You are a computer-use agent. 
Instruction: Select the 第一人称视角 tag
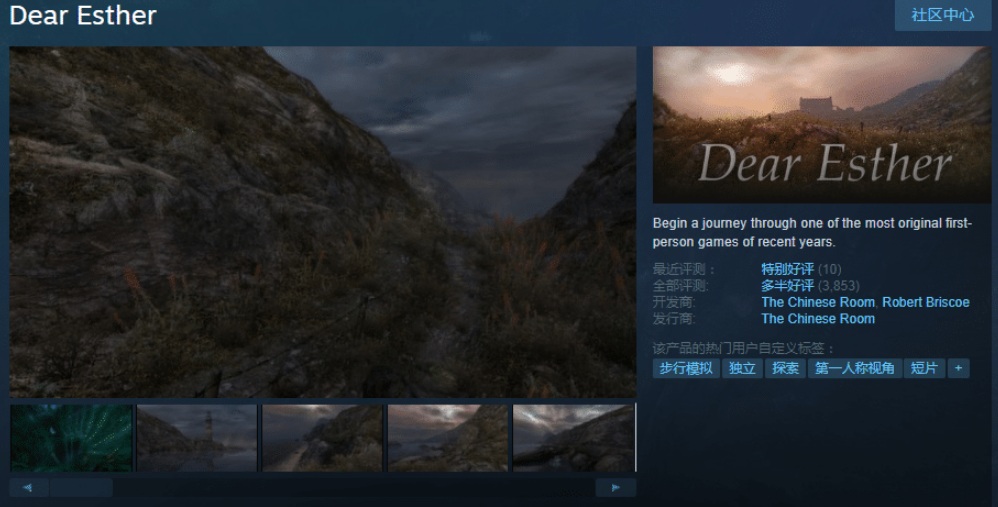coord(854,368)
